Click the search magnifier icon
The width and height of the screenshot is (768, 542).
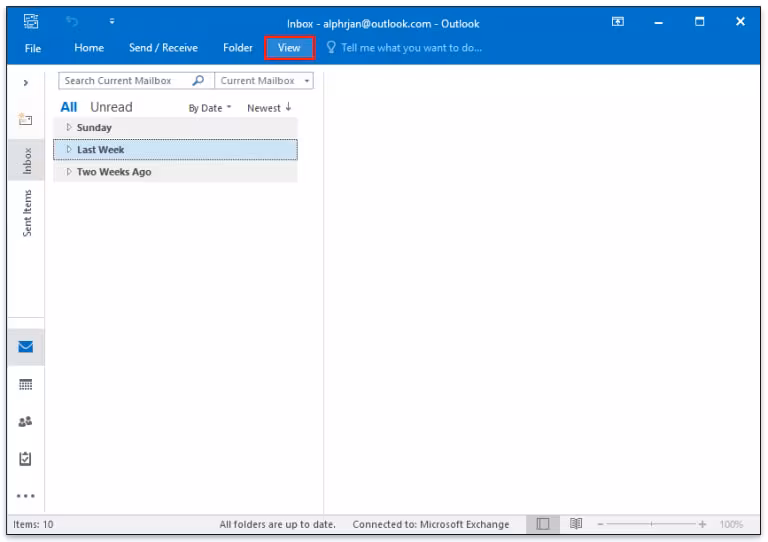click(x=198, y=80)
